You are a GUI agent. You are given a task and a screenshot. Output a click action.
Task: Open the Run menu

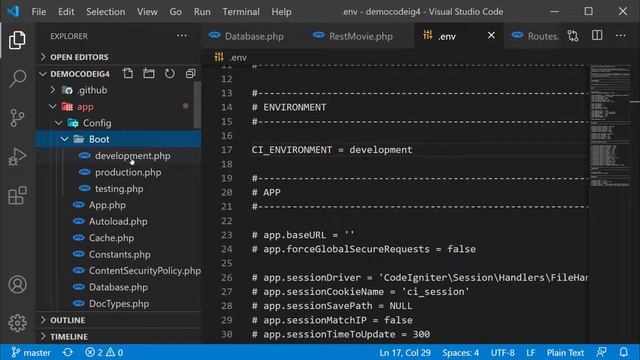coord(202,11)
